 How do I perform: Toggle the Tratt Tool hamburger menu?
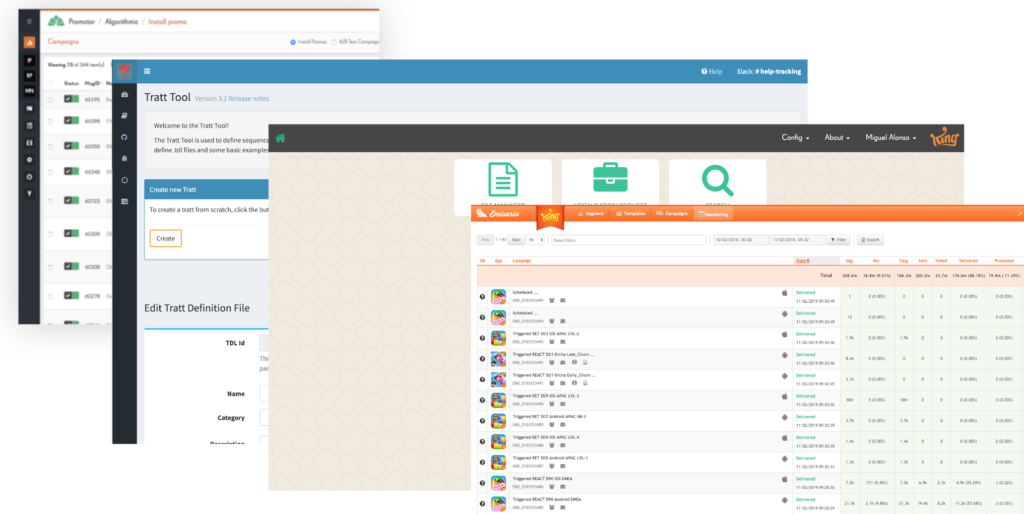(x=148, y=71)
